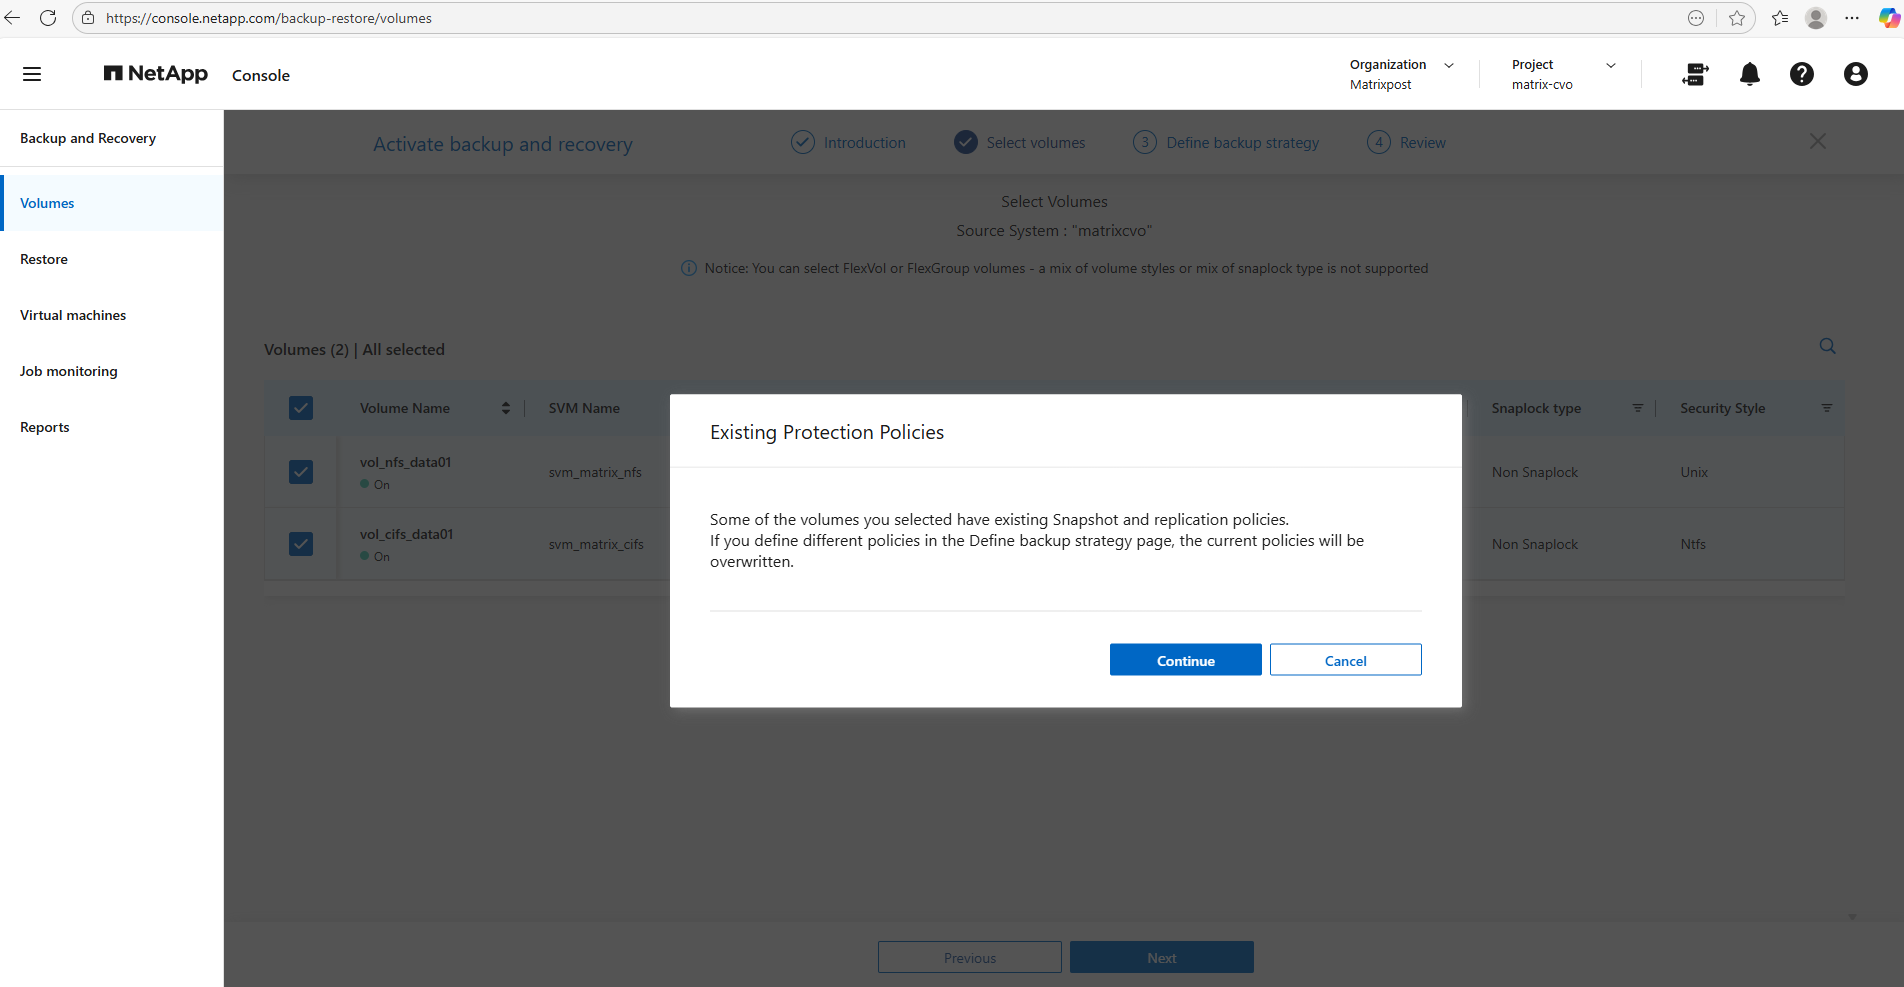Close the activation wizard with X
This screenshot has height=987, width=1904.
(x=1817, y=142)
